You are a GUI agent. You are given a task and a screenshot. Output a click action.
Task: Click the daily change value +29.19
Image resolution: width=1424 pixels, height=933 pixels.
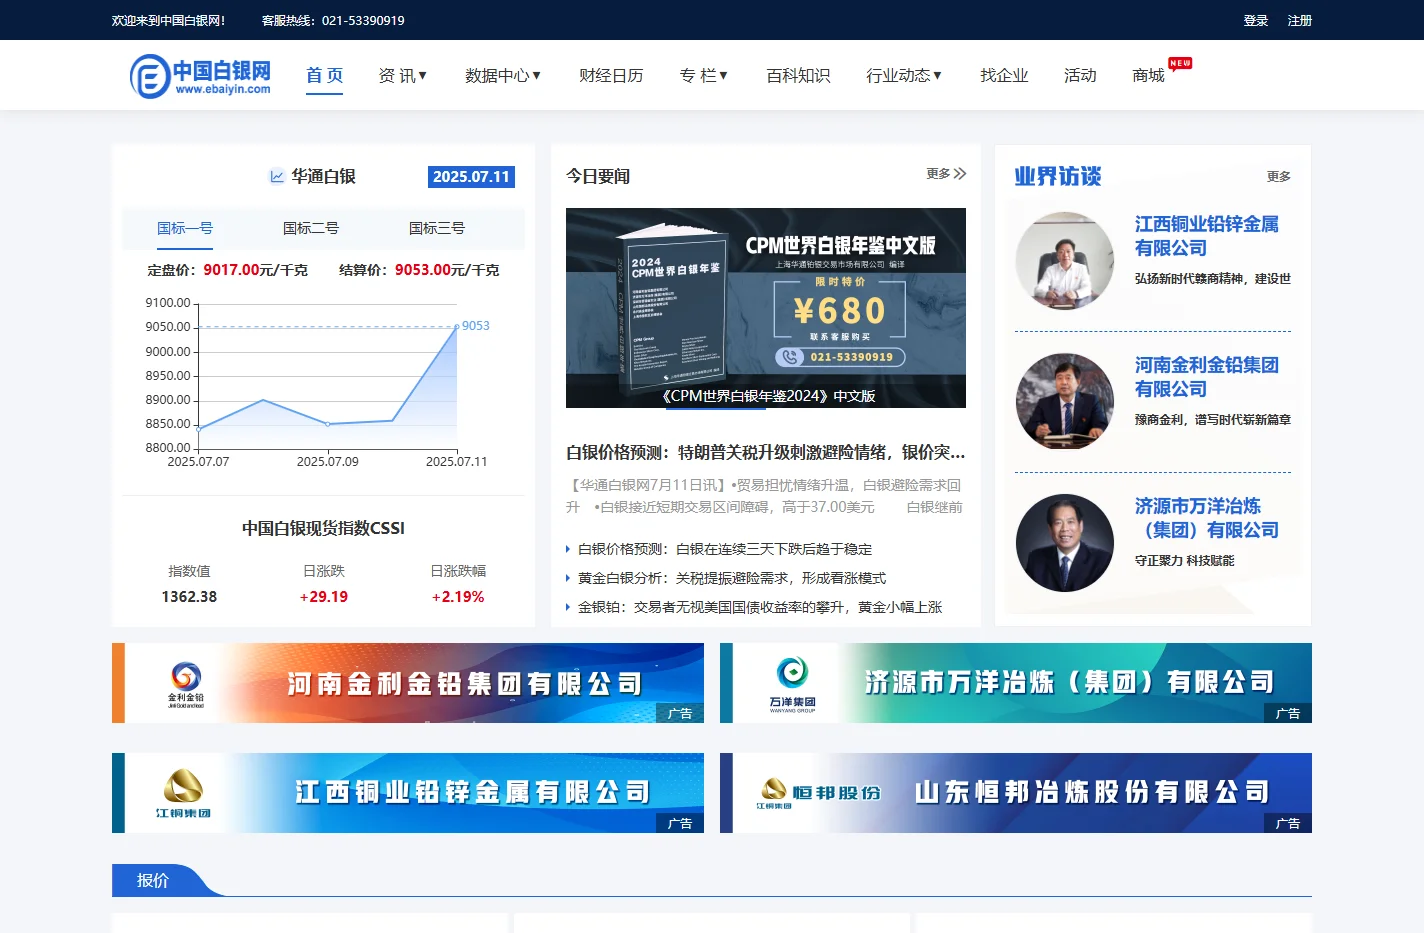click(x=324, y=597)
